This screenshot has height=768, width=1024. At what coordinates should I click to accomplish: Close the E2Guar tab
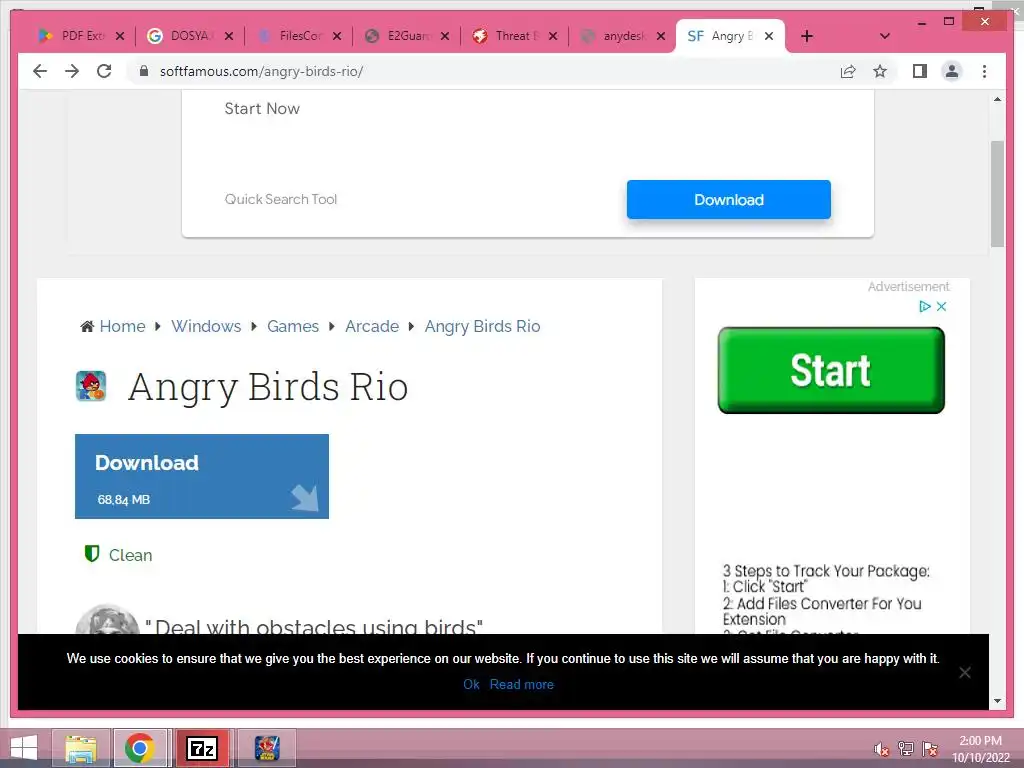pyautogui.click(x=445, y=36)
